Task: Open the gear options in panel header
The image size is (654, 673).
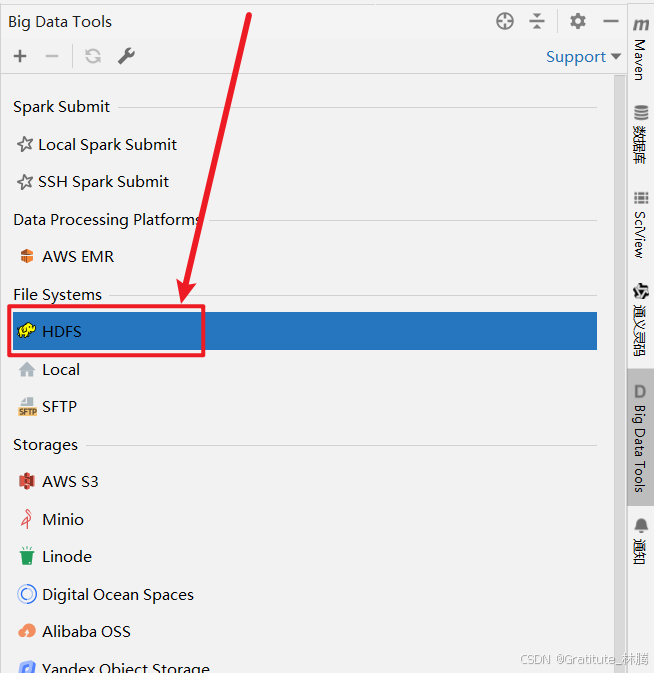Action: coord(578,21)
